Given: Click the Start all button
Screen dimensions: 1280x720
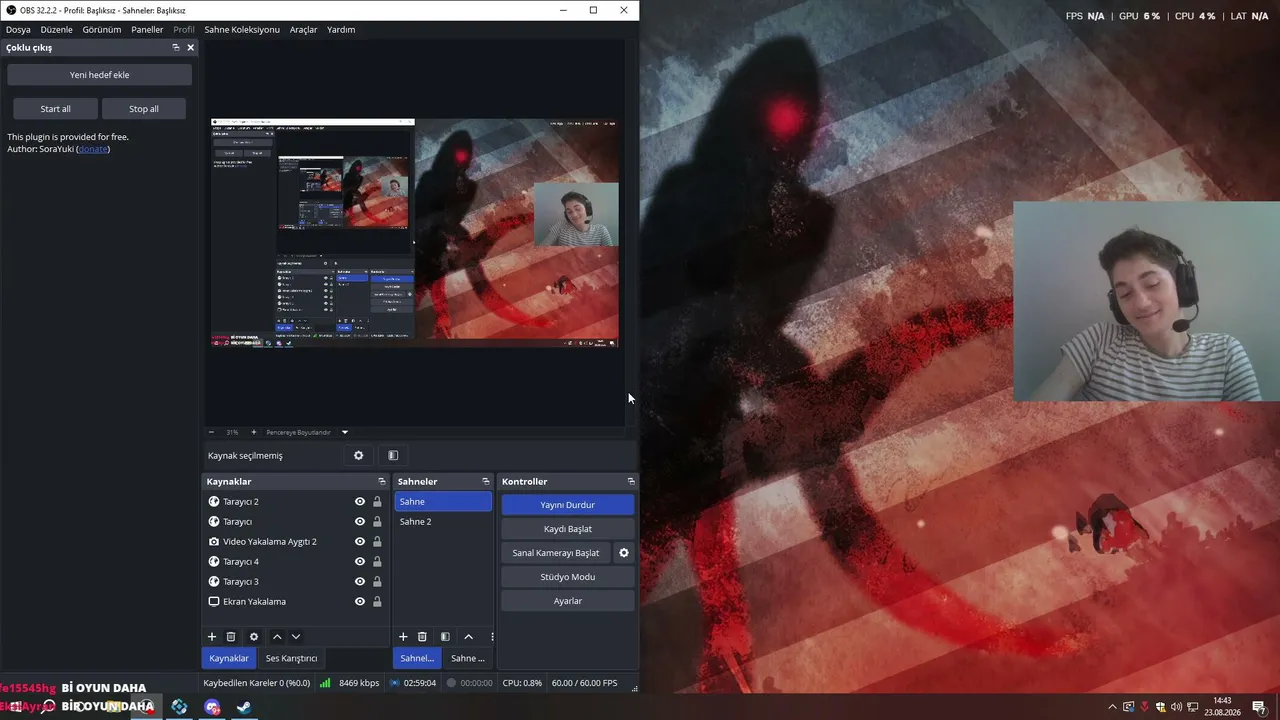Looking at the screenshot, I should coord(56,109).
